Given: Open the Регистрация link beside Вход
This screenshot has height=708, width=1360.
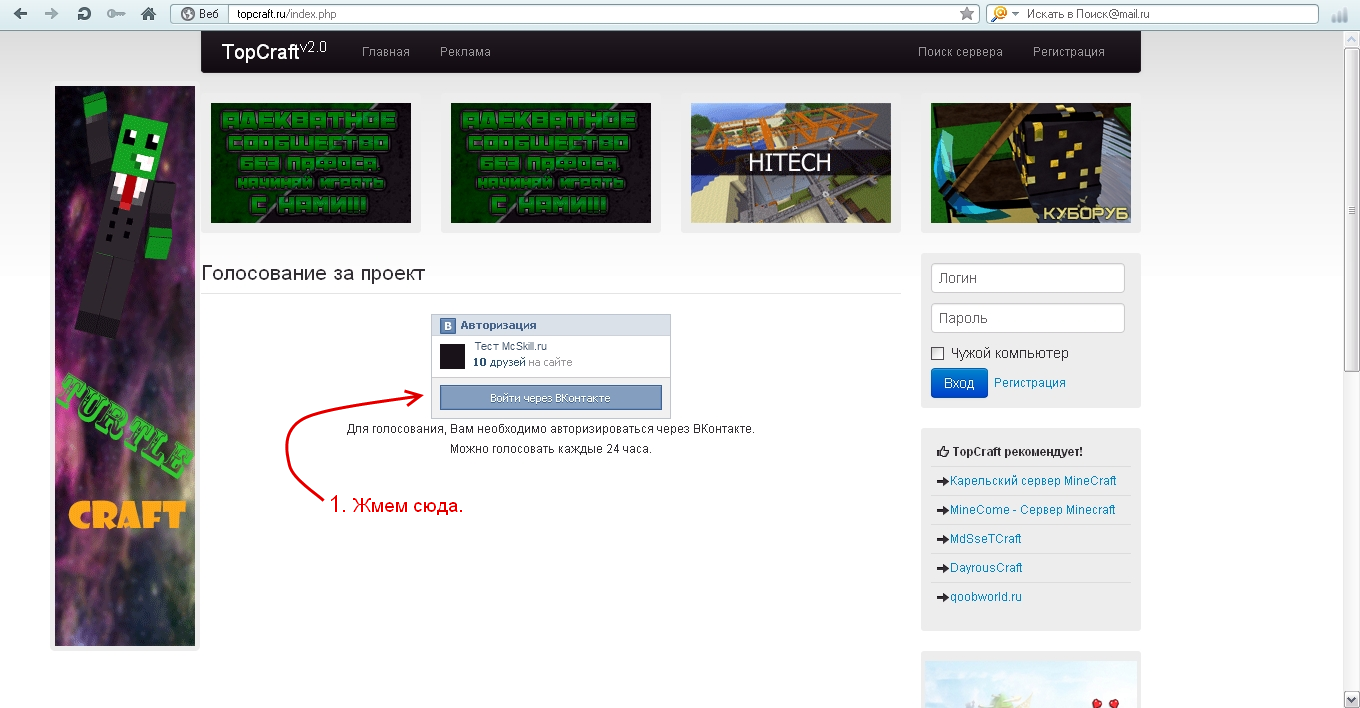Looking at the screenshot, I should coord(1030,383).
